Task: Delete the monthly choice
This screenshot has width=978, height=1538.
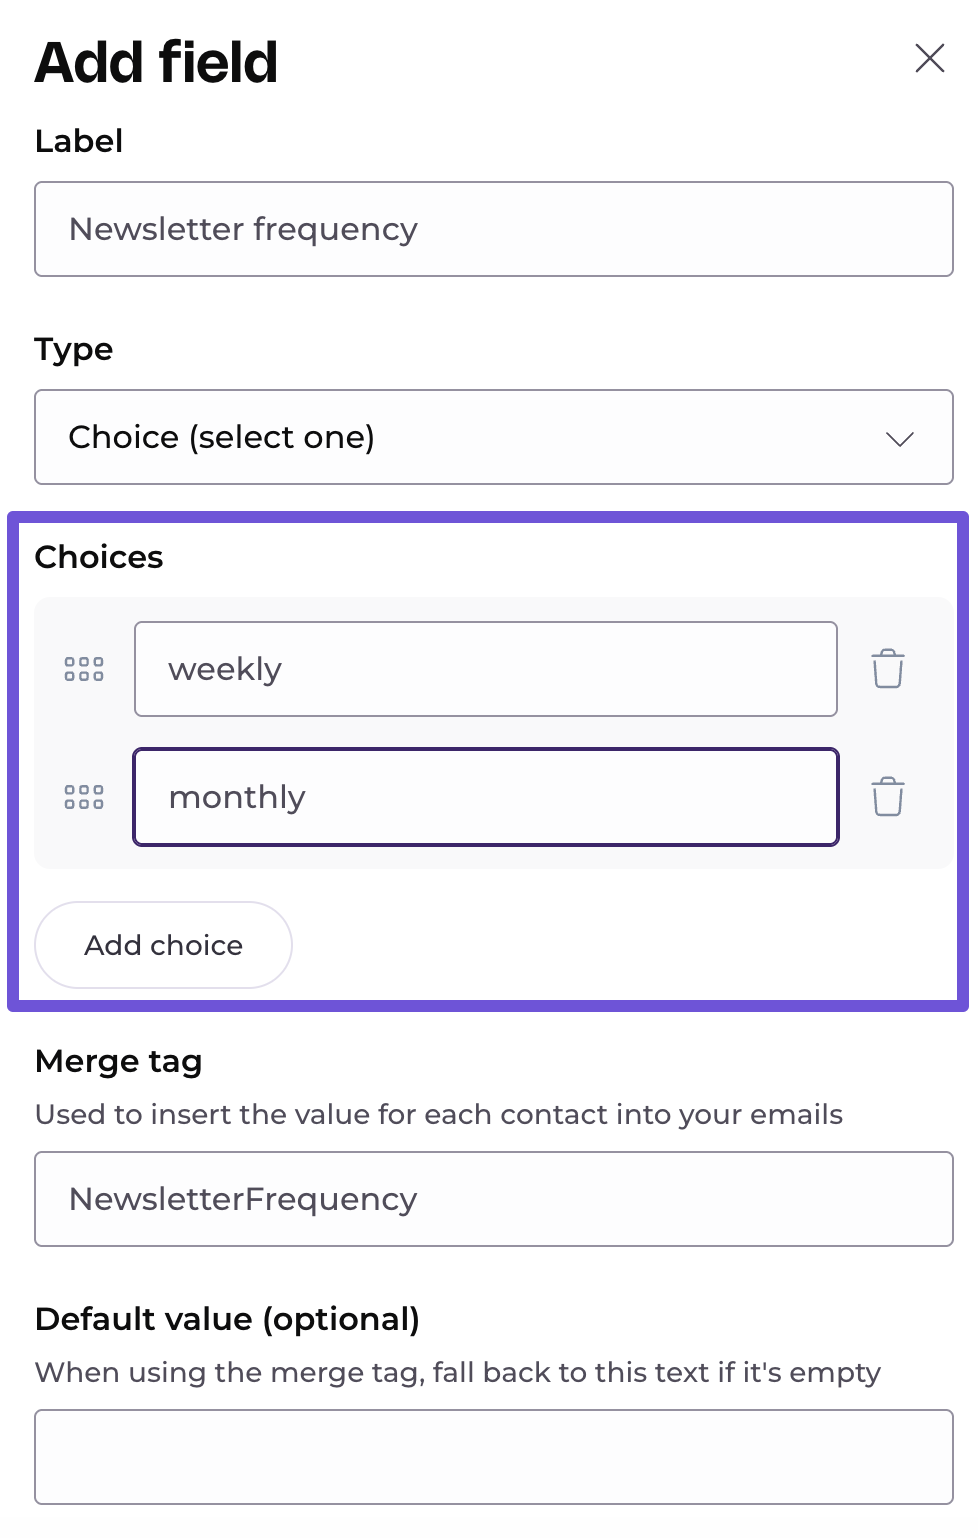Action: click(x=887, y=797)
